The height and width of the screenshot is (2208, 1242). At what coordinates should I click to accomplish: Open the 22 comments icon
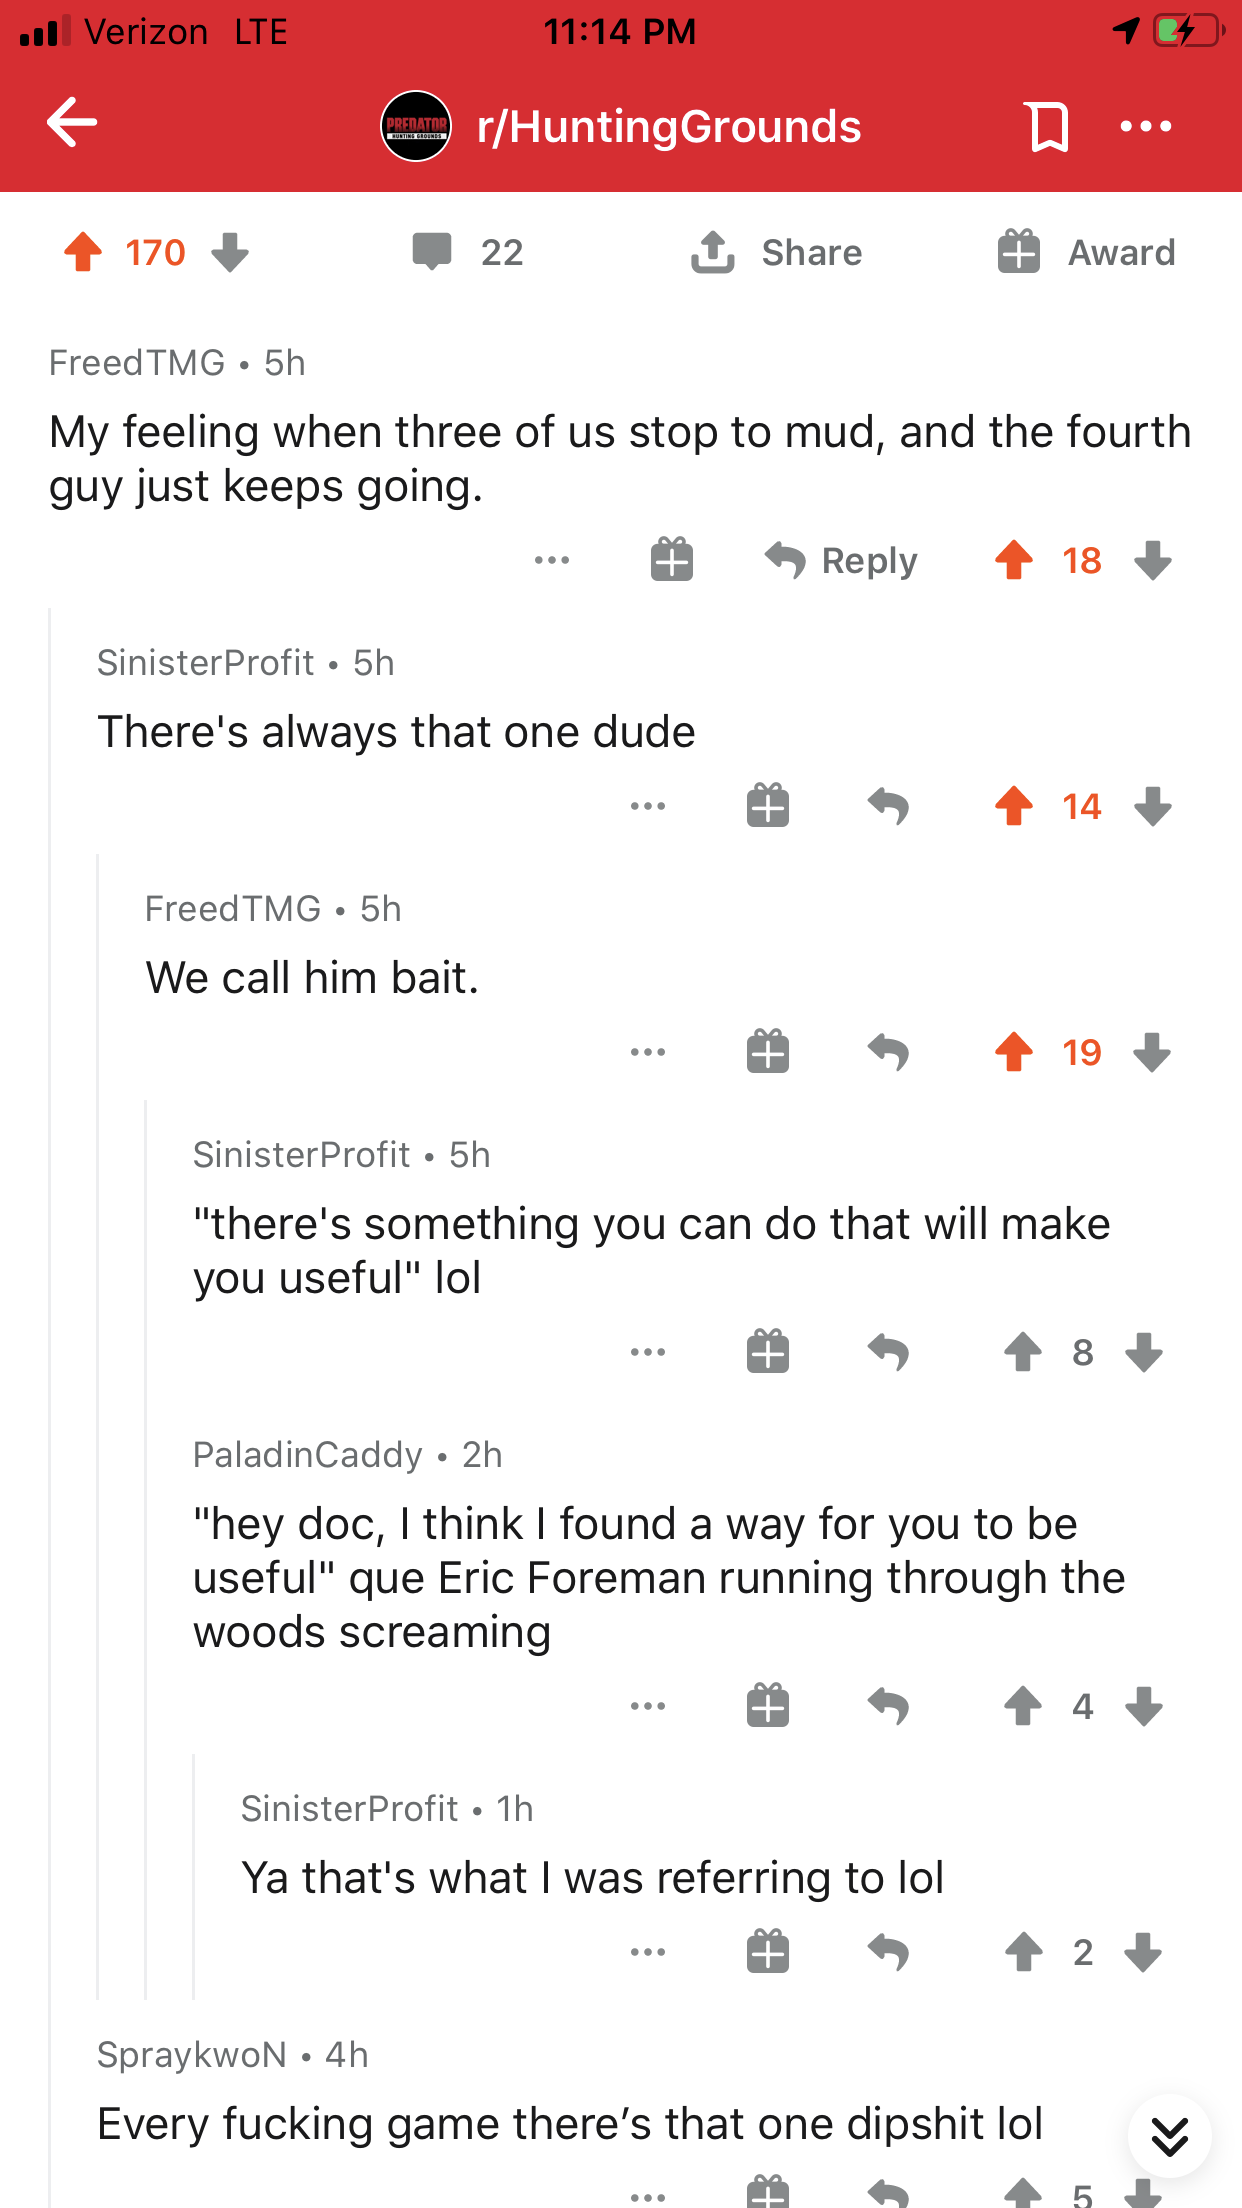432,252
